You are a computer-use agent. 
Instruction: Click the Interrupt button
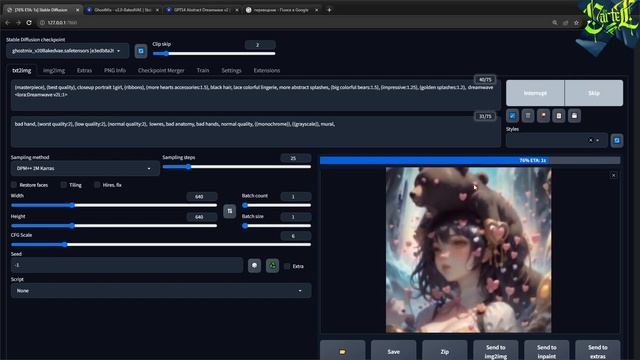pos(535,93)
